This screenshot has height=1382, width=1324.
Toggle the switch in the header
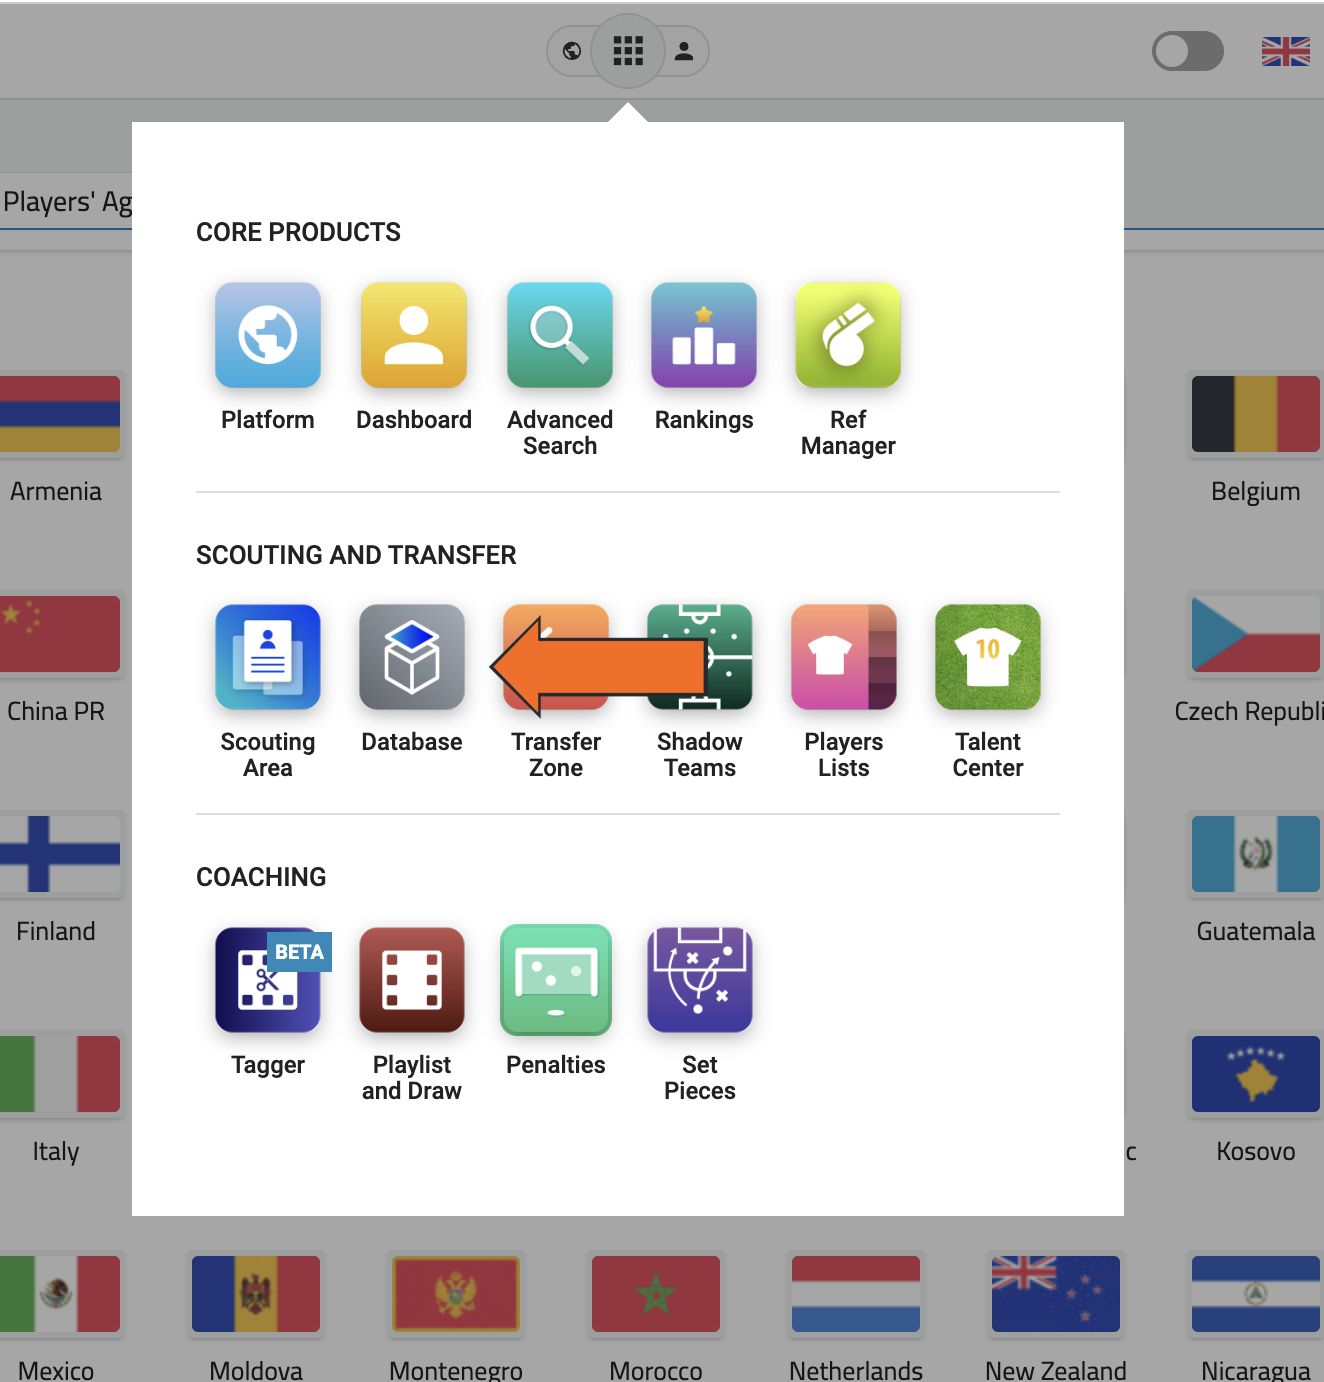point(1188,51)
